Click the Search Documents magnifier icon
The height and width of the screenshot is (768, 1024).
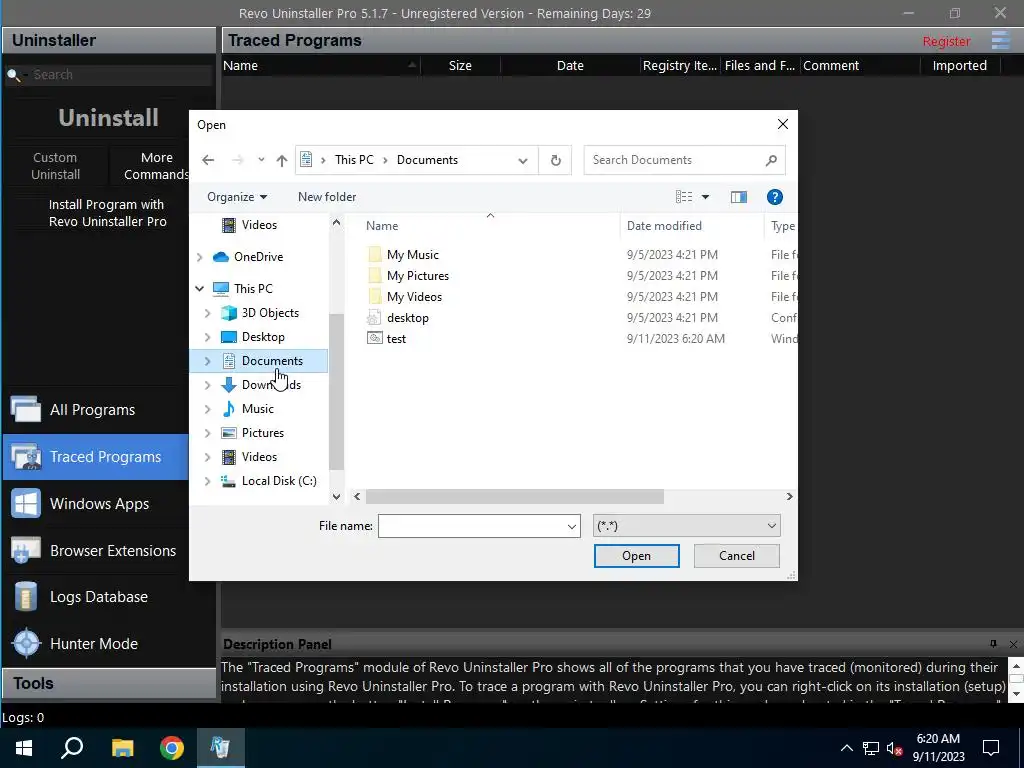click(771, 160)
